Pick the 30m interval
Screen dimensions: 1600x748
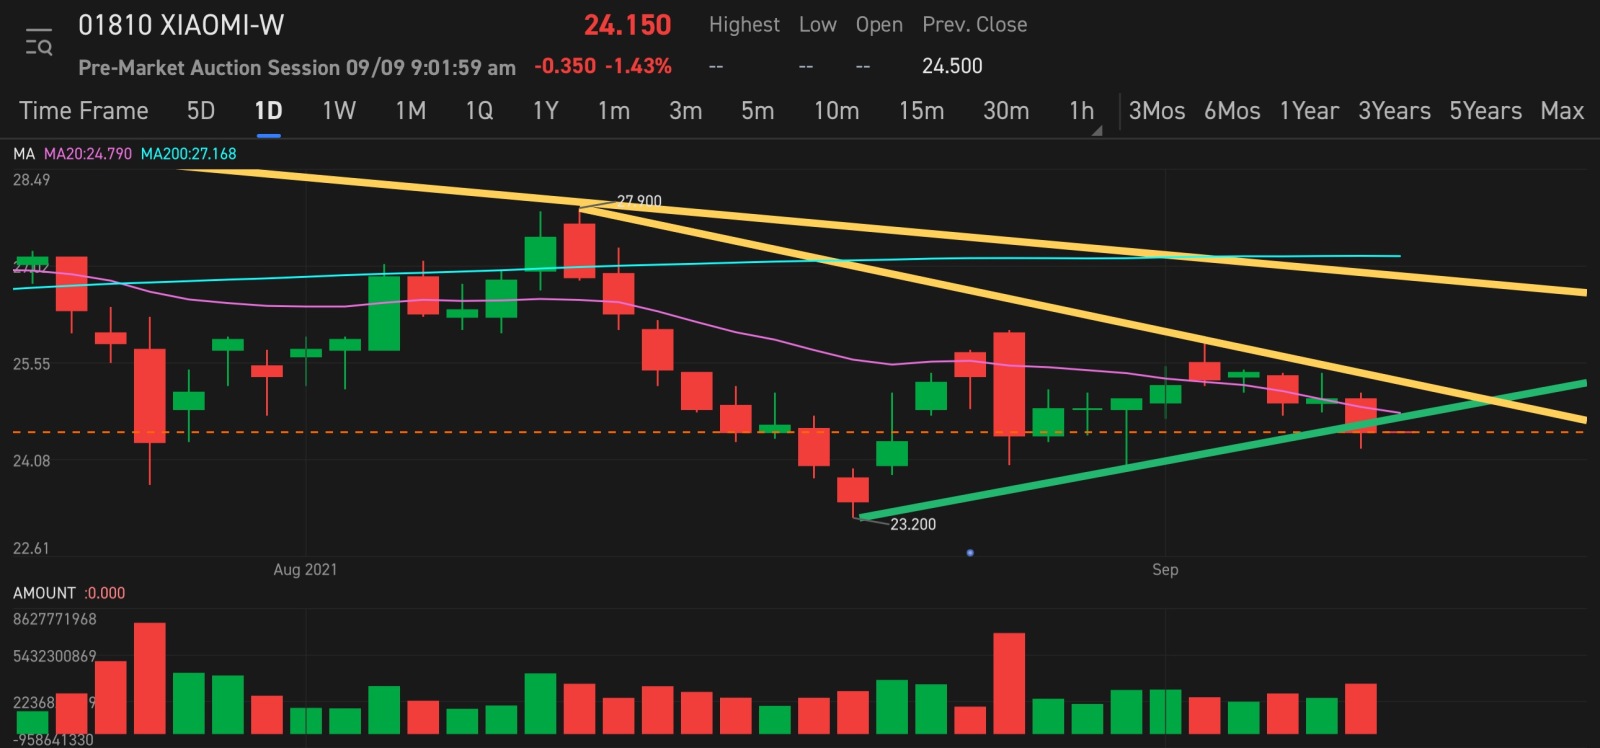1006,111
